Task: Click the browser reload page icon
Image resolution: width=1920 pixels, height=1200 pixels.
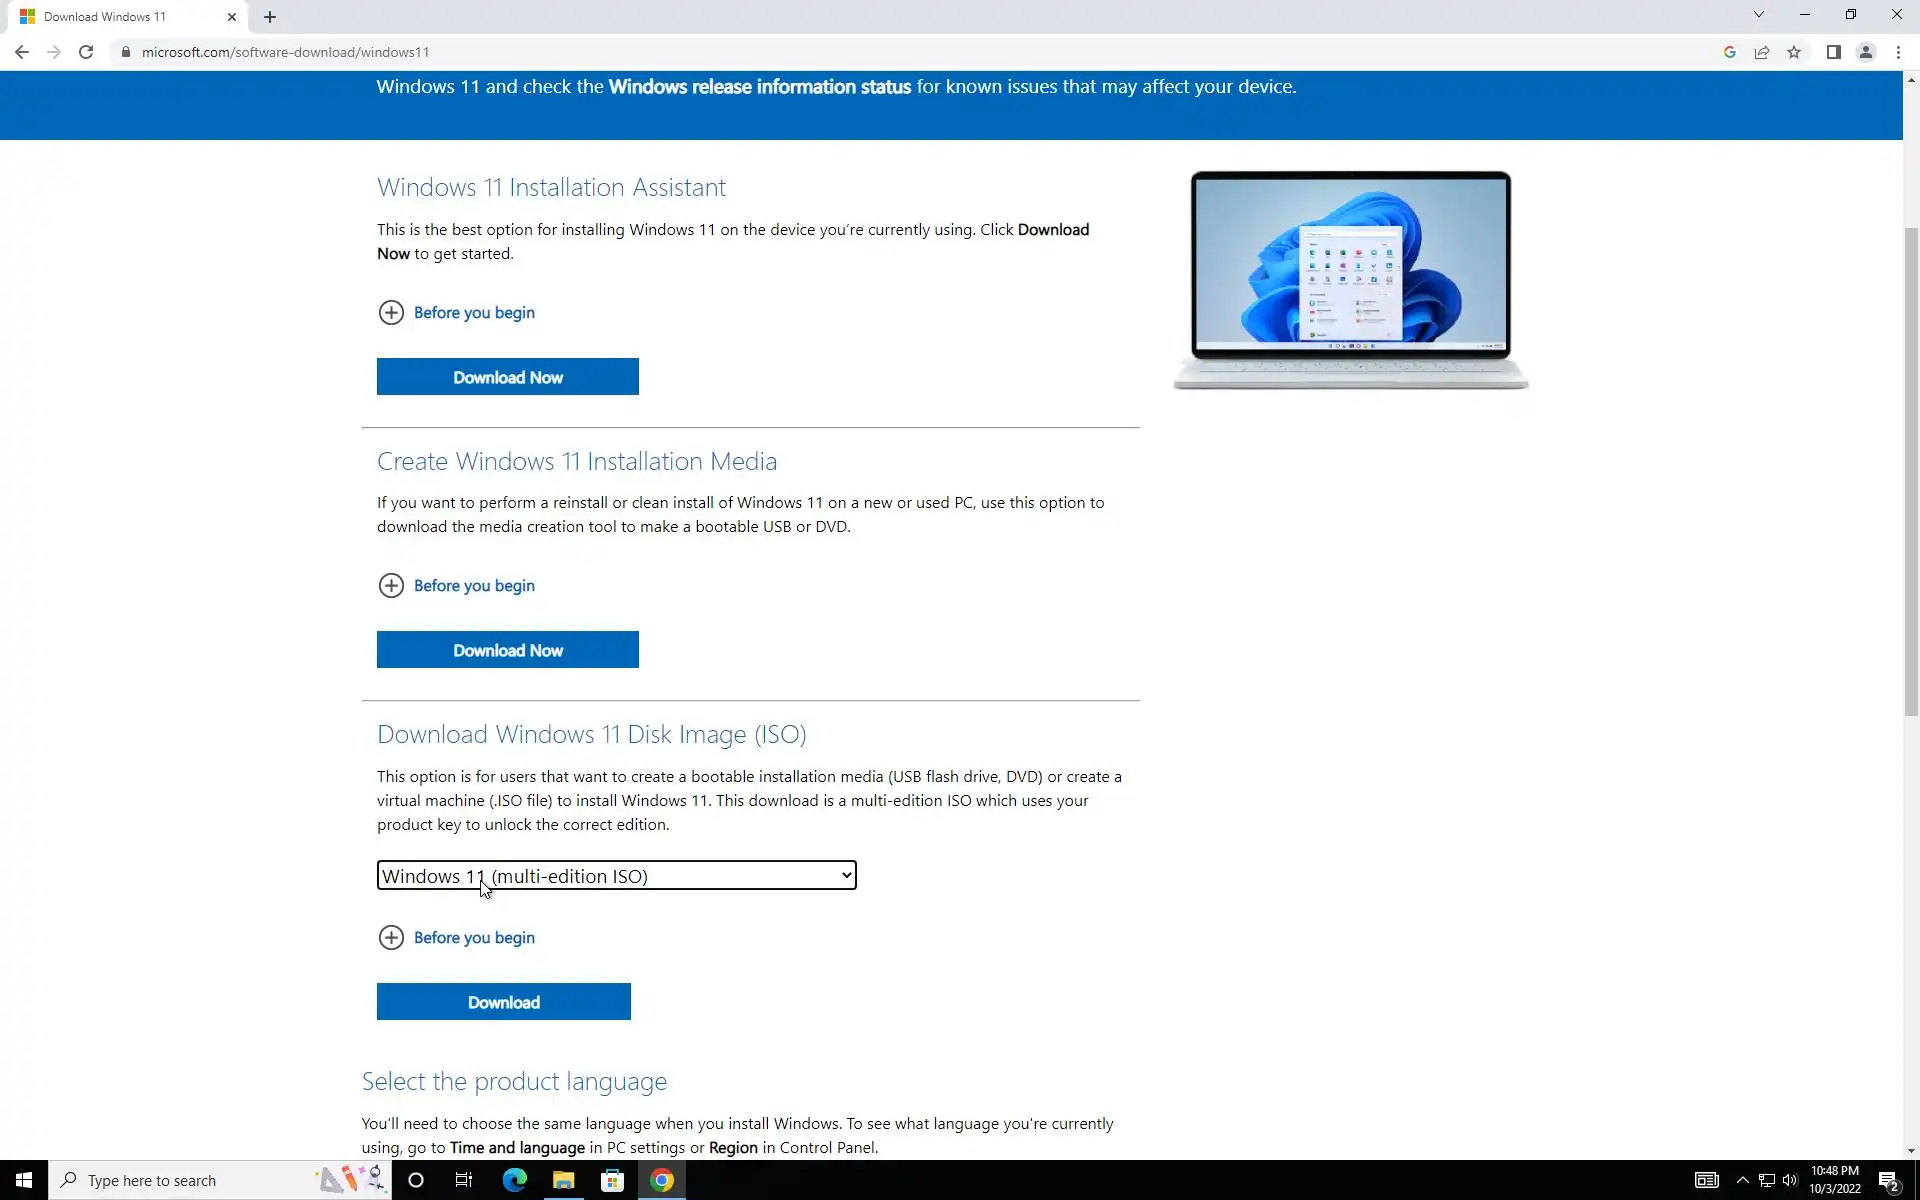Action: click(x=86, y=52)
